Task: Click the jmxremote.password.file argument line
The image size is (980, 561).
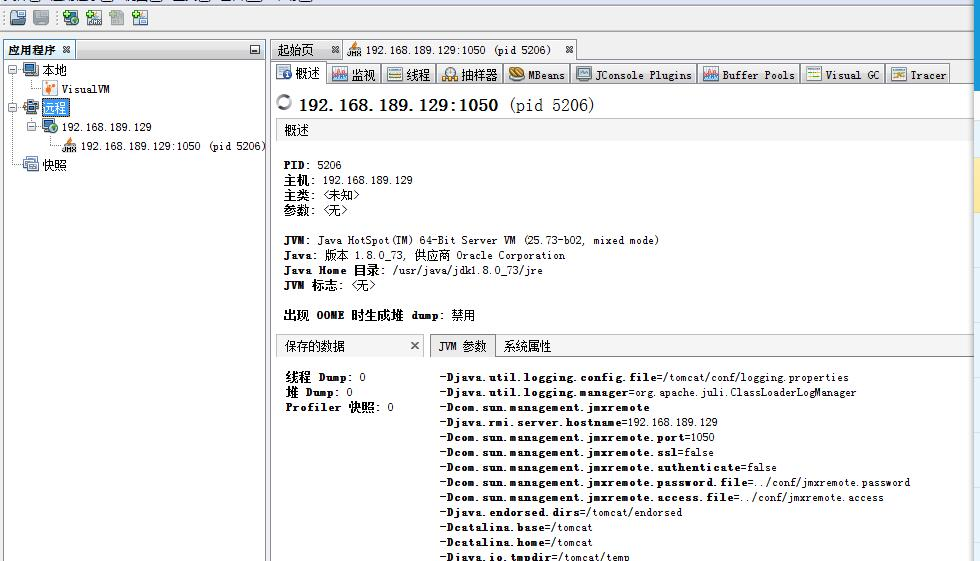Action: coord(674,482)
